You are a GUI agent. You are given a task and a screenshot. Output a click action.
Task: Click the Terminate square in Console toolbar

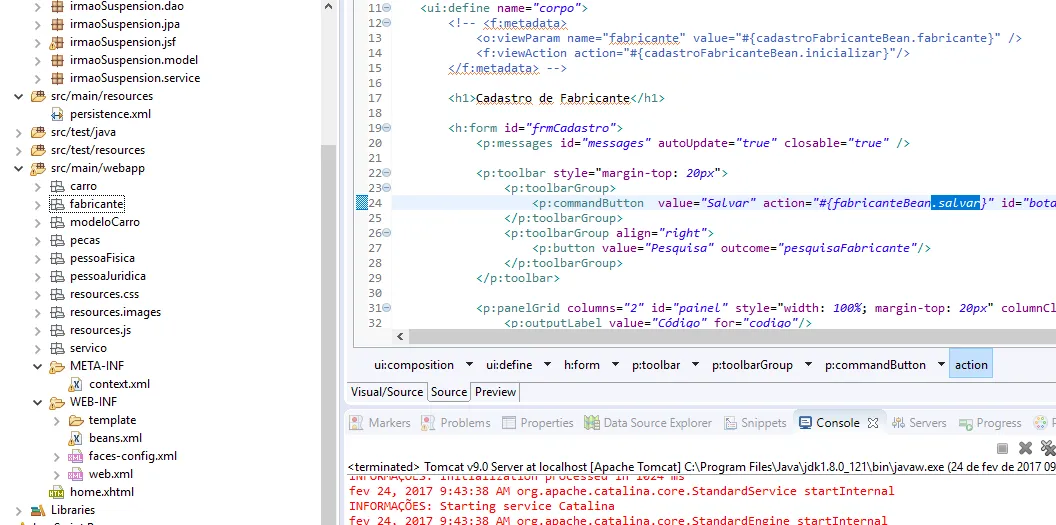(x=1002, y=448)
